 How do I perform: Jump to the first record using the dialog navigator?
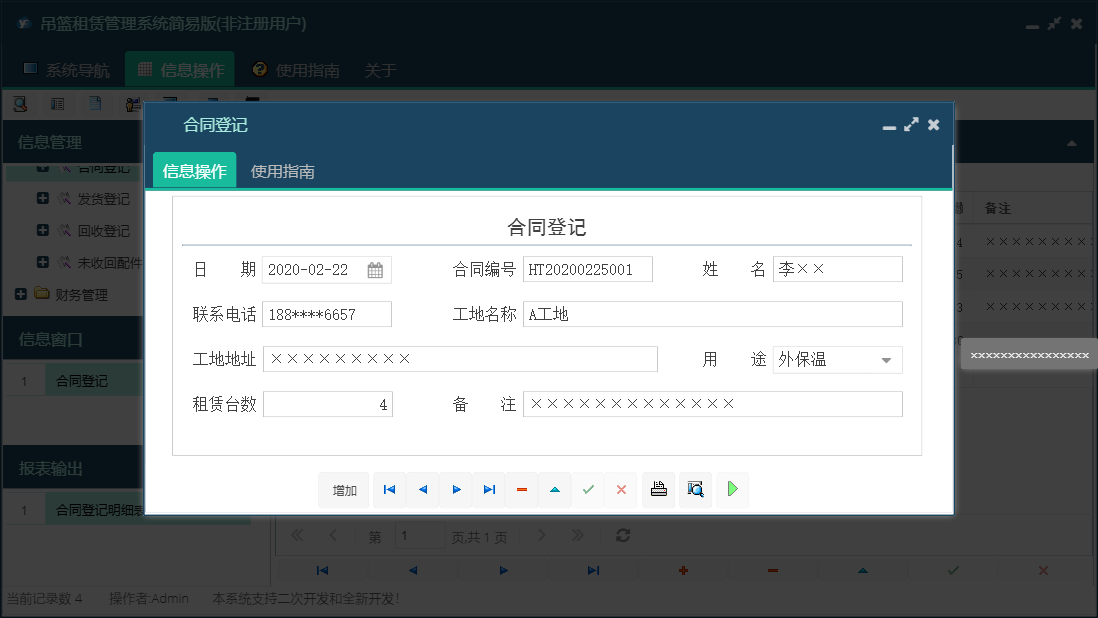pyautogui.click(x=389, y=490)
